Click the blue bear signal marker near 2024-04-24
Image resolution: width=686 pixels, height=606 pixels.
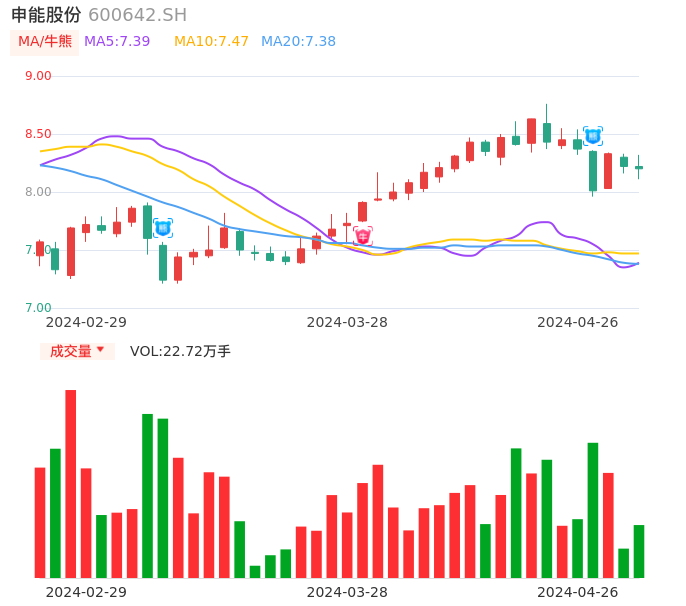tap(593, 136)
